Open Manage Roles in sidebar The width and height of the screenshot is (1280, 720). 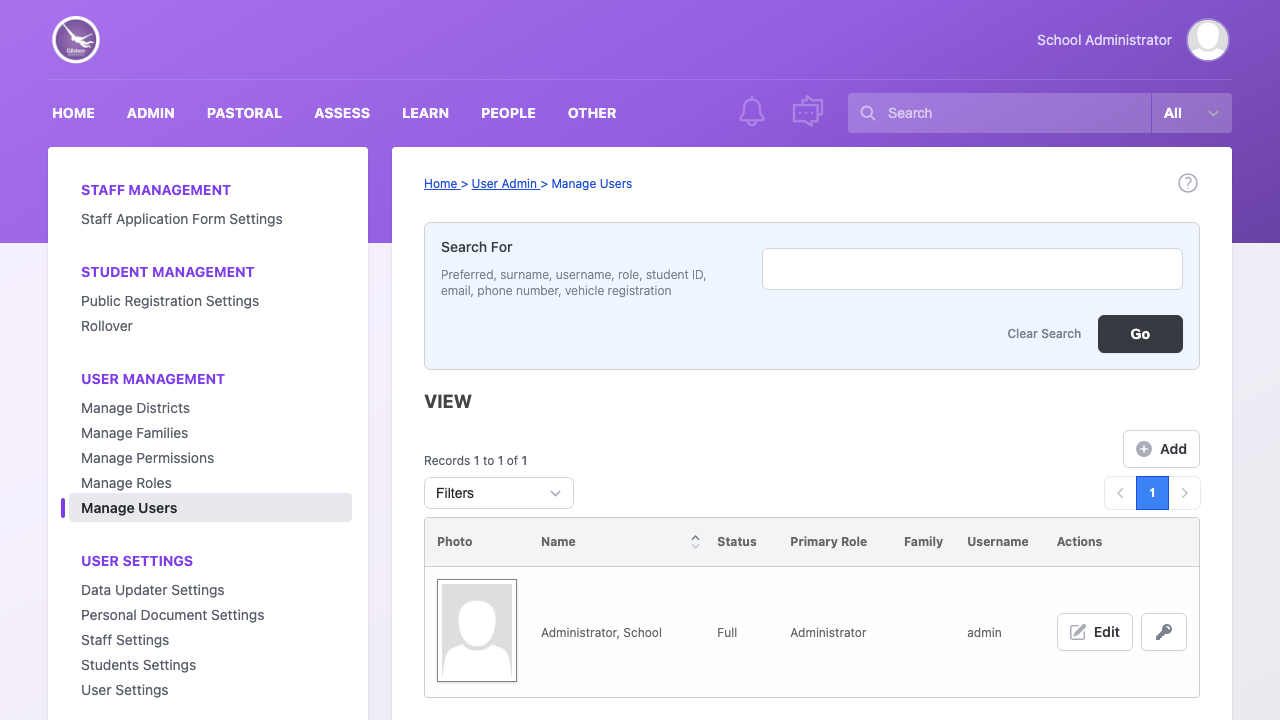pos(126,483)
